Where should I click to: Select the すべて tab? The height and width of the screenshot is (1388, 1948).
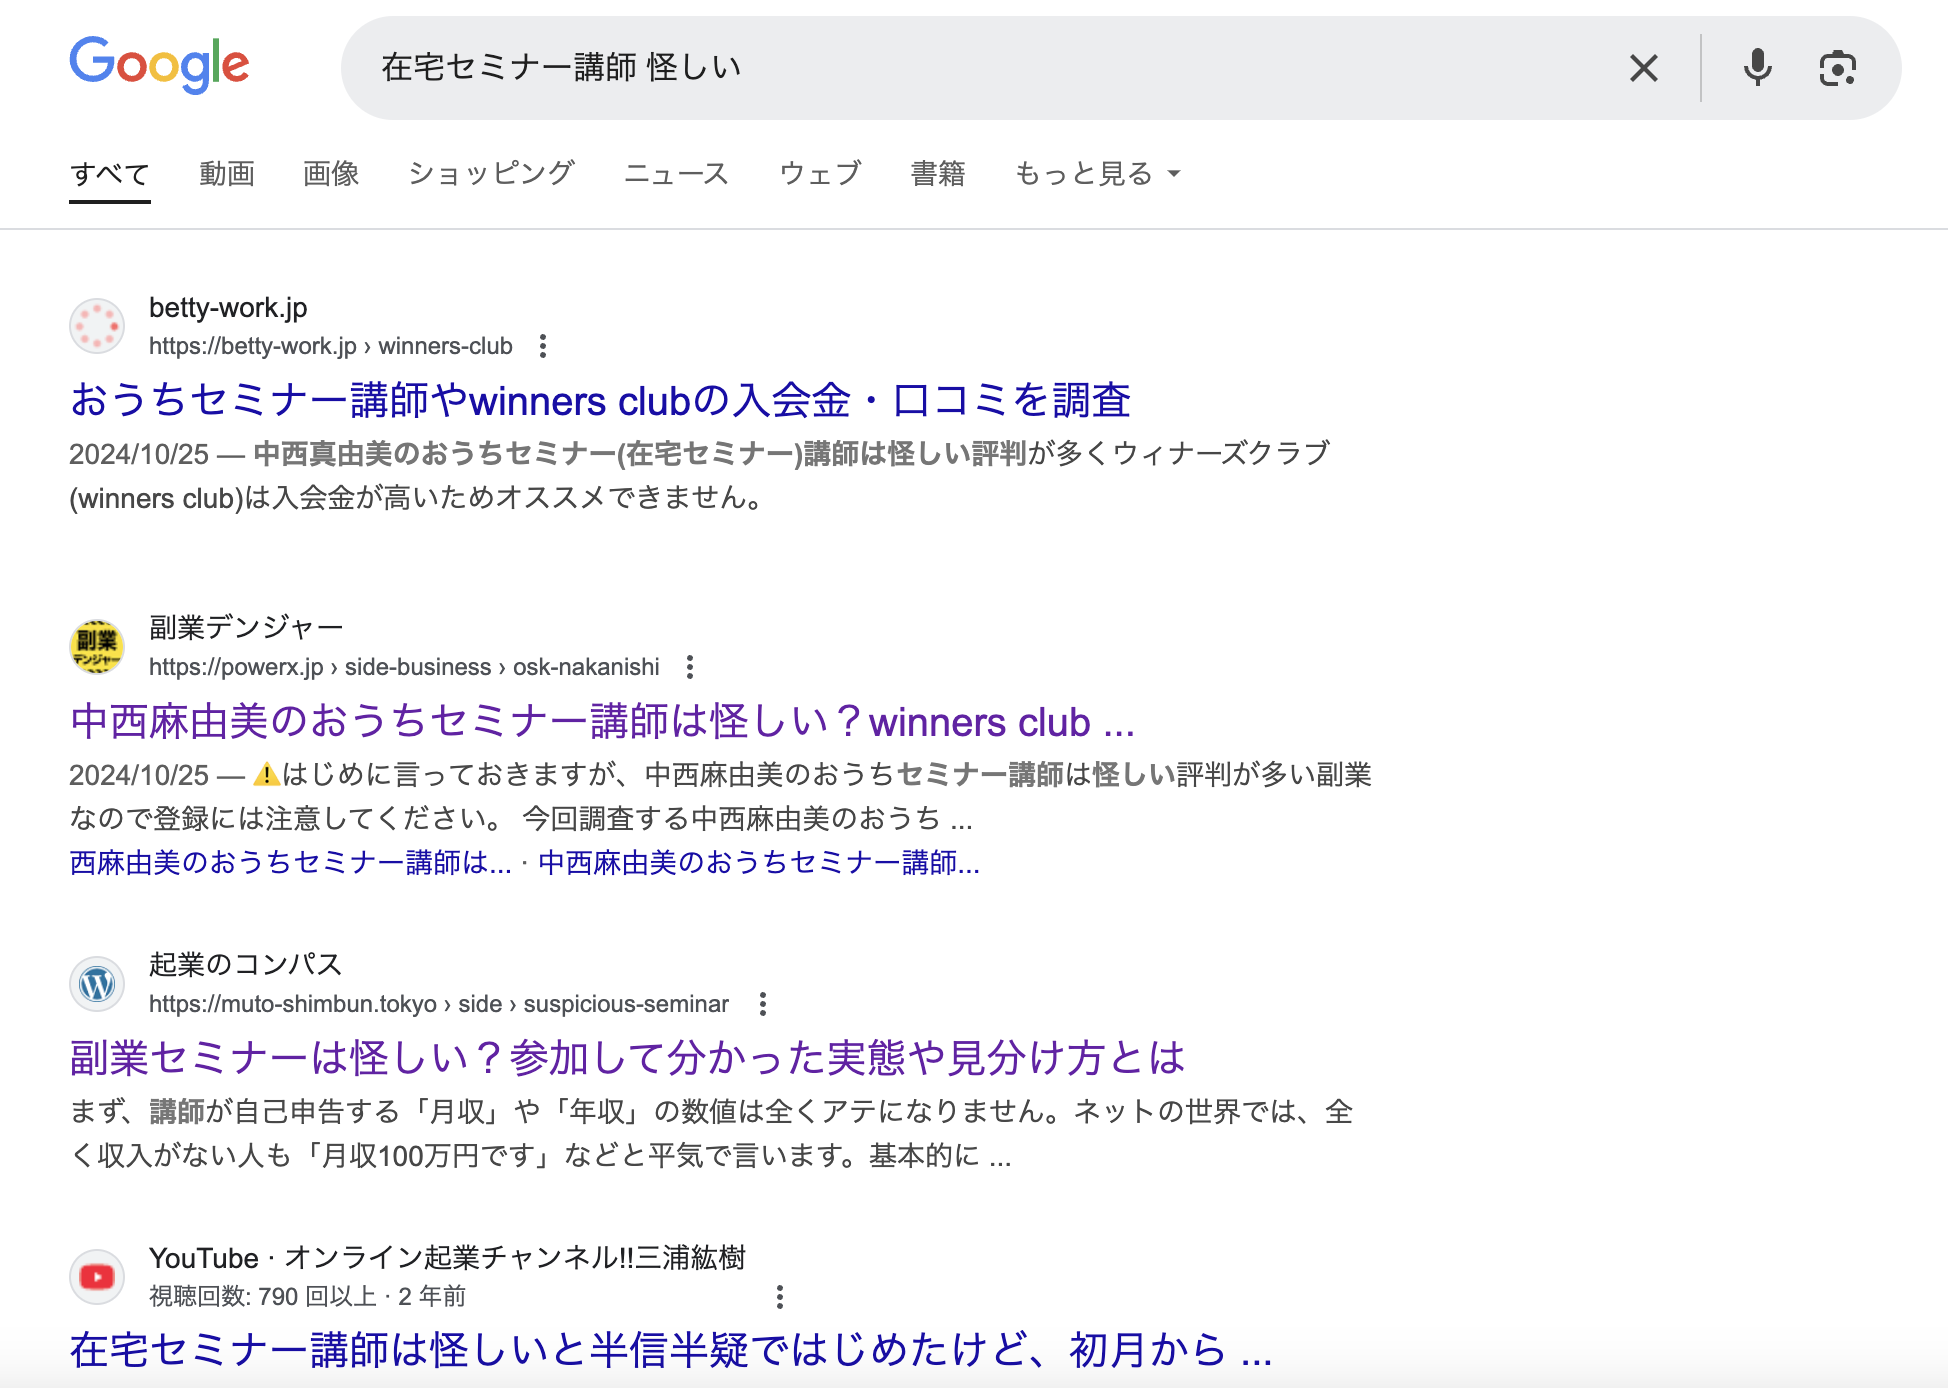point(110,174)
